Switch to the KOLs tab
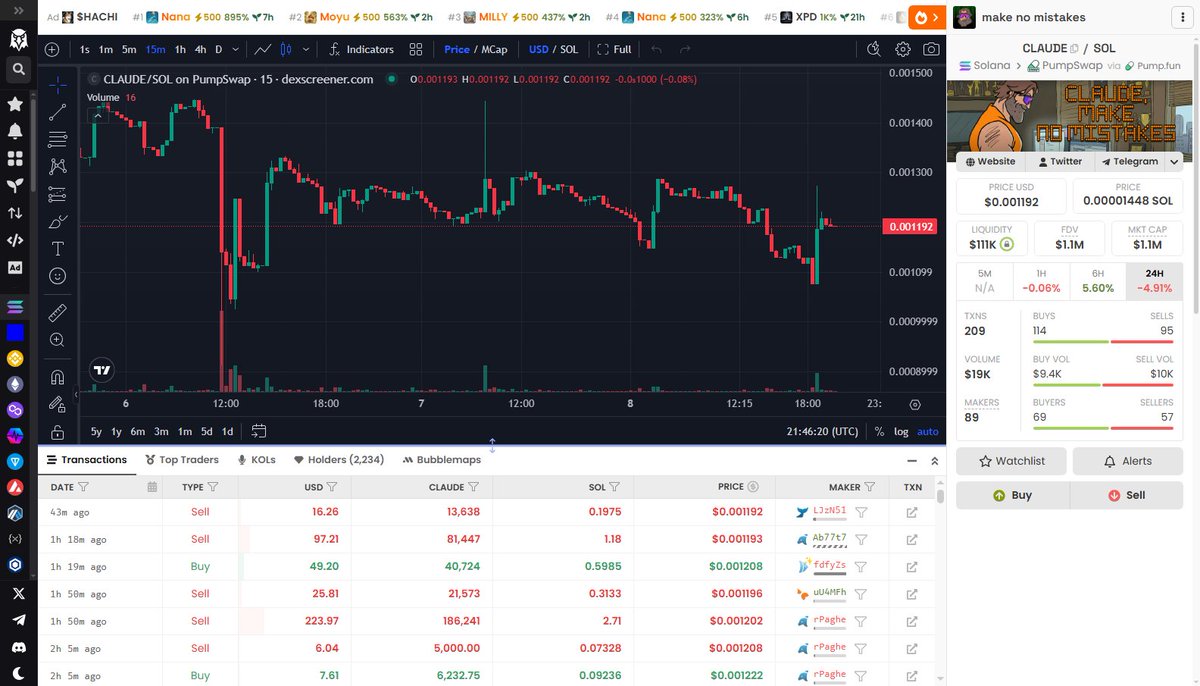This screenshot has height=686, width=1200. click(257, 460)
